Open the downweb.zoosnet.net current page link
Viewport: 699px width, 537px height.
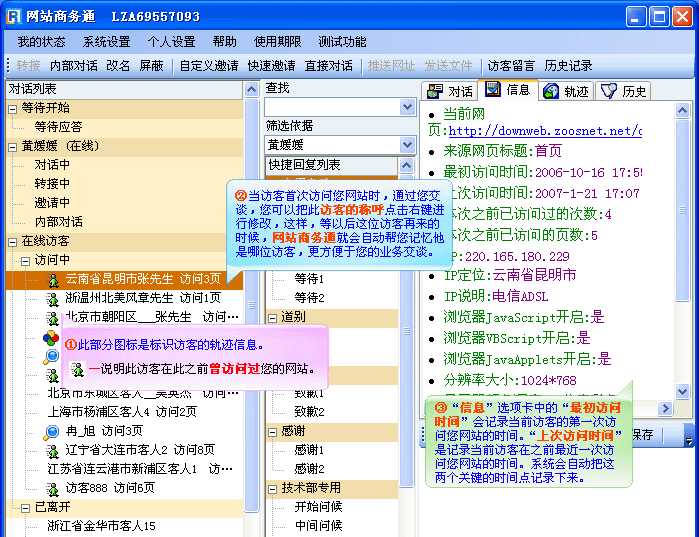[544, 131]
